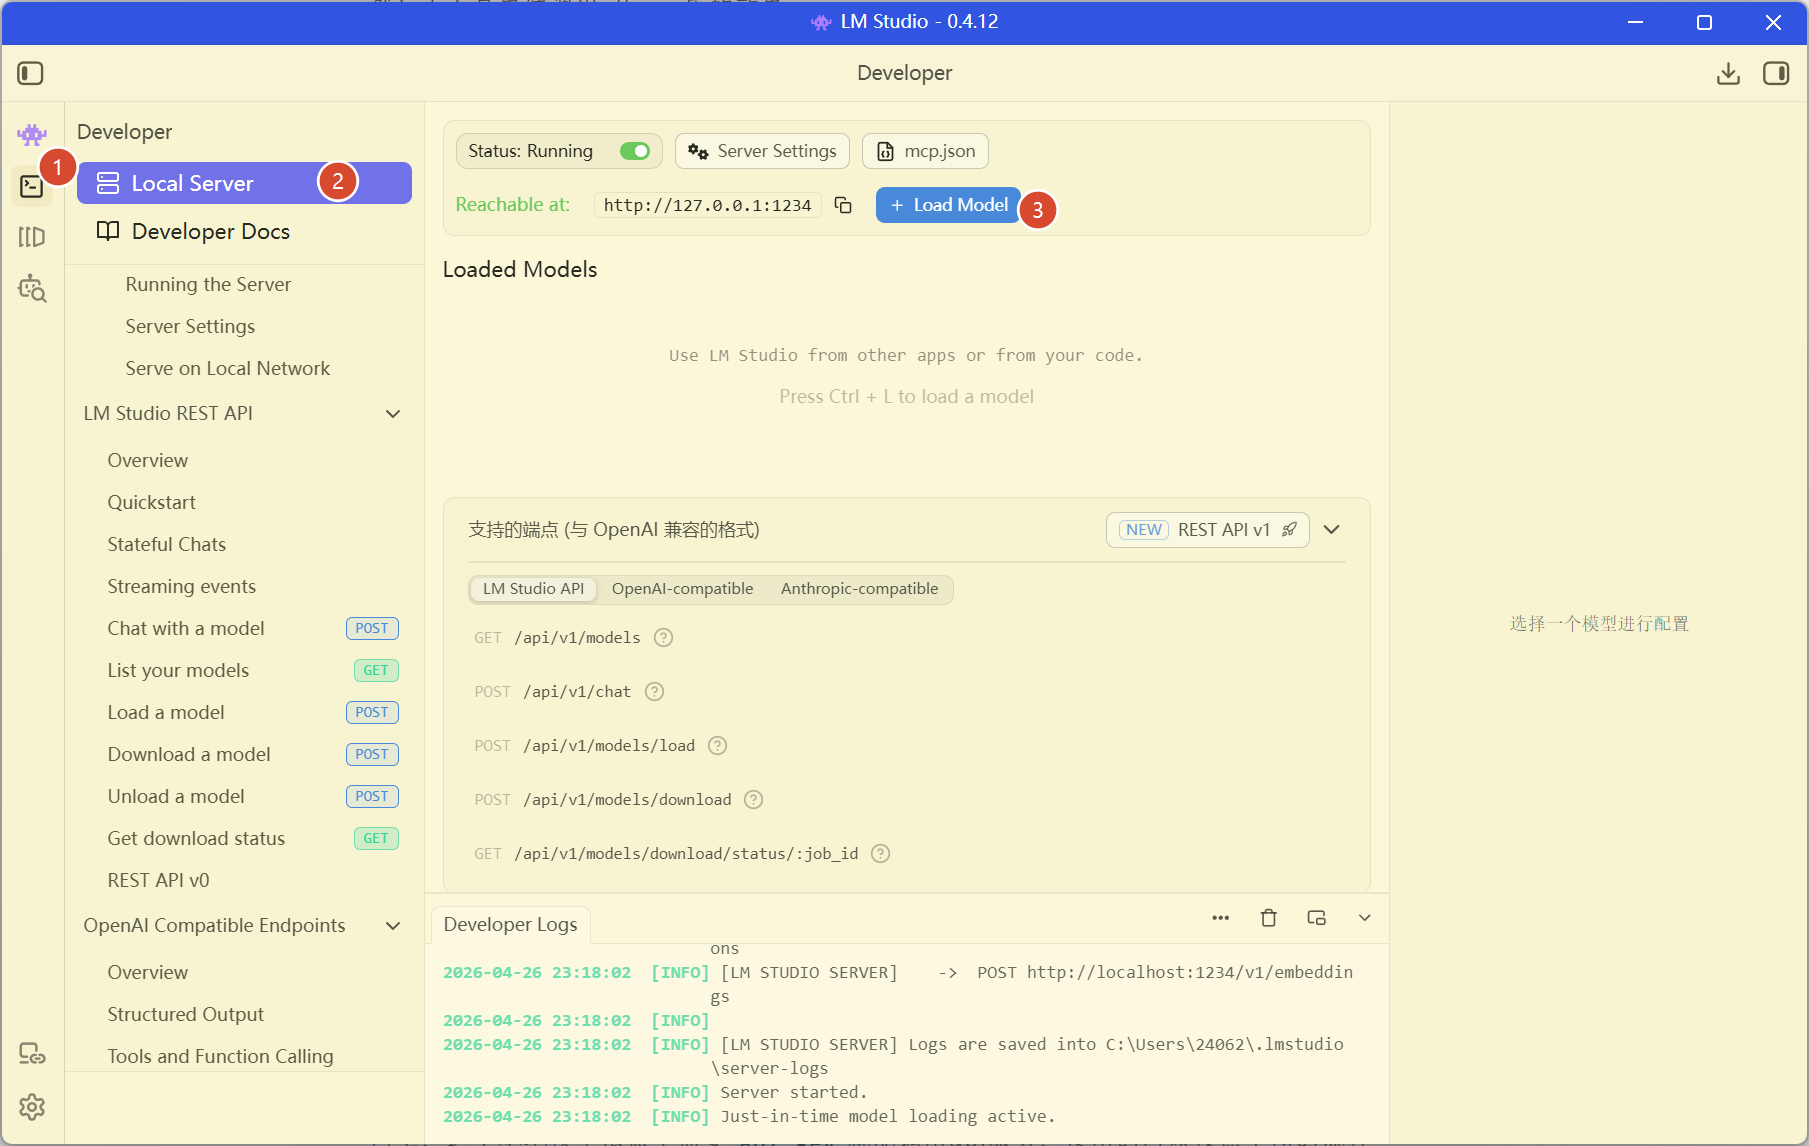Open the mcp.json button
The height and width of the screenshot is (1146, 1809).
pos(925,151)
